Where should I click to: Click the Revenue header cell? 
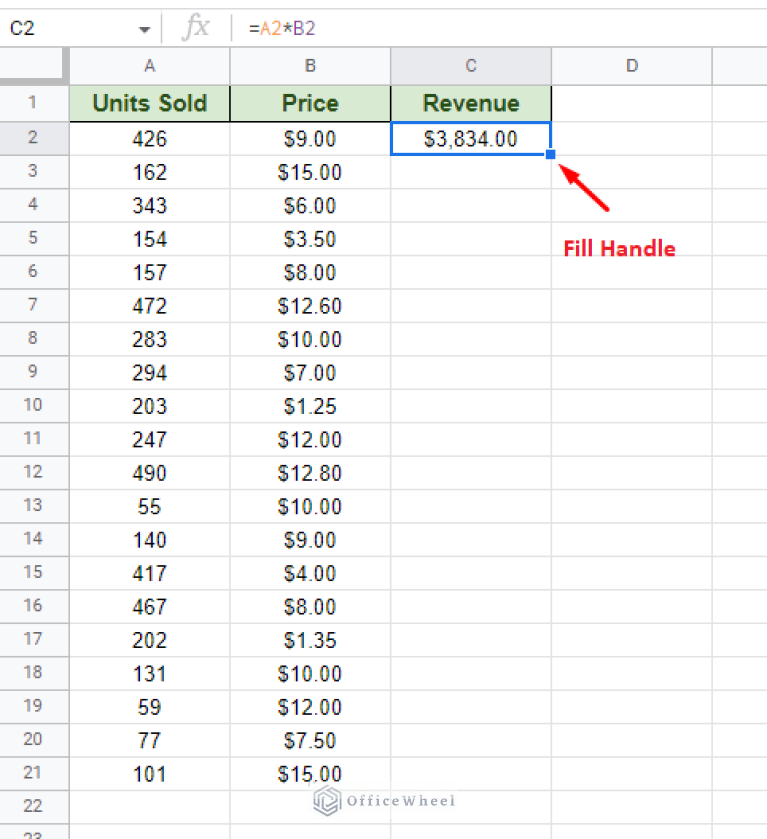[471, 103]
